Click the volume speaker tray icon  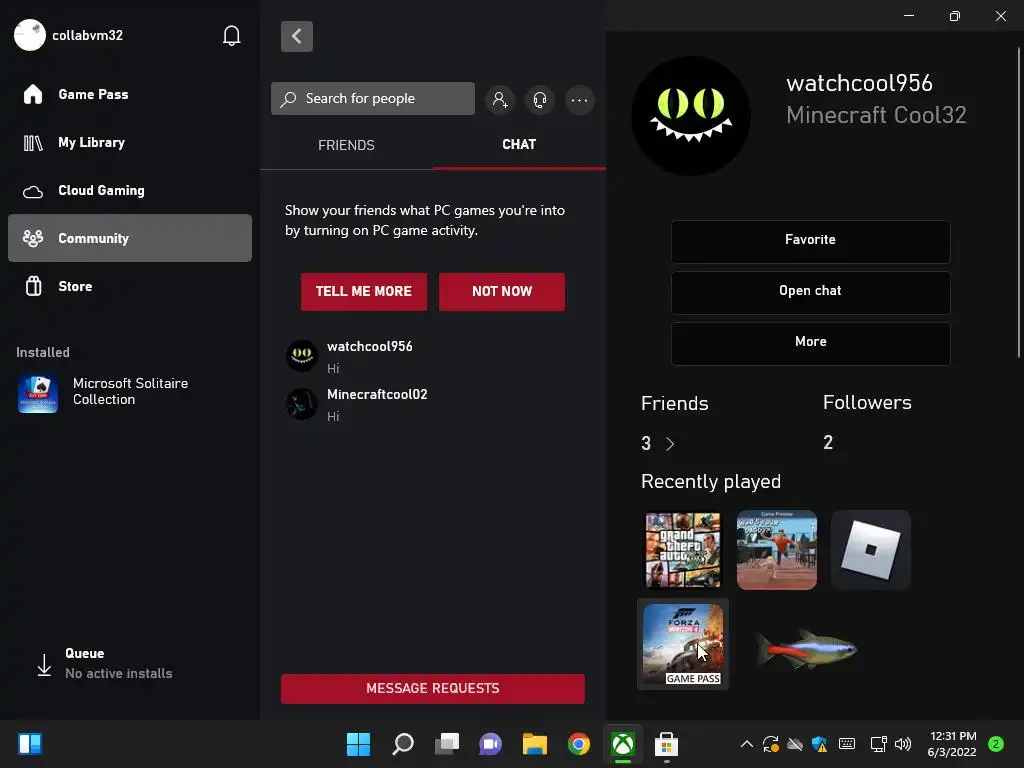click(903, 744)
